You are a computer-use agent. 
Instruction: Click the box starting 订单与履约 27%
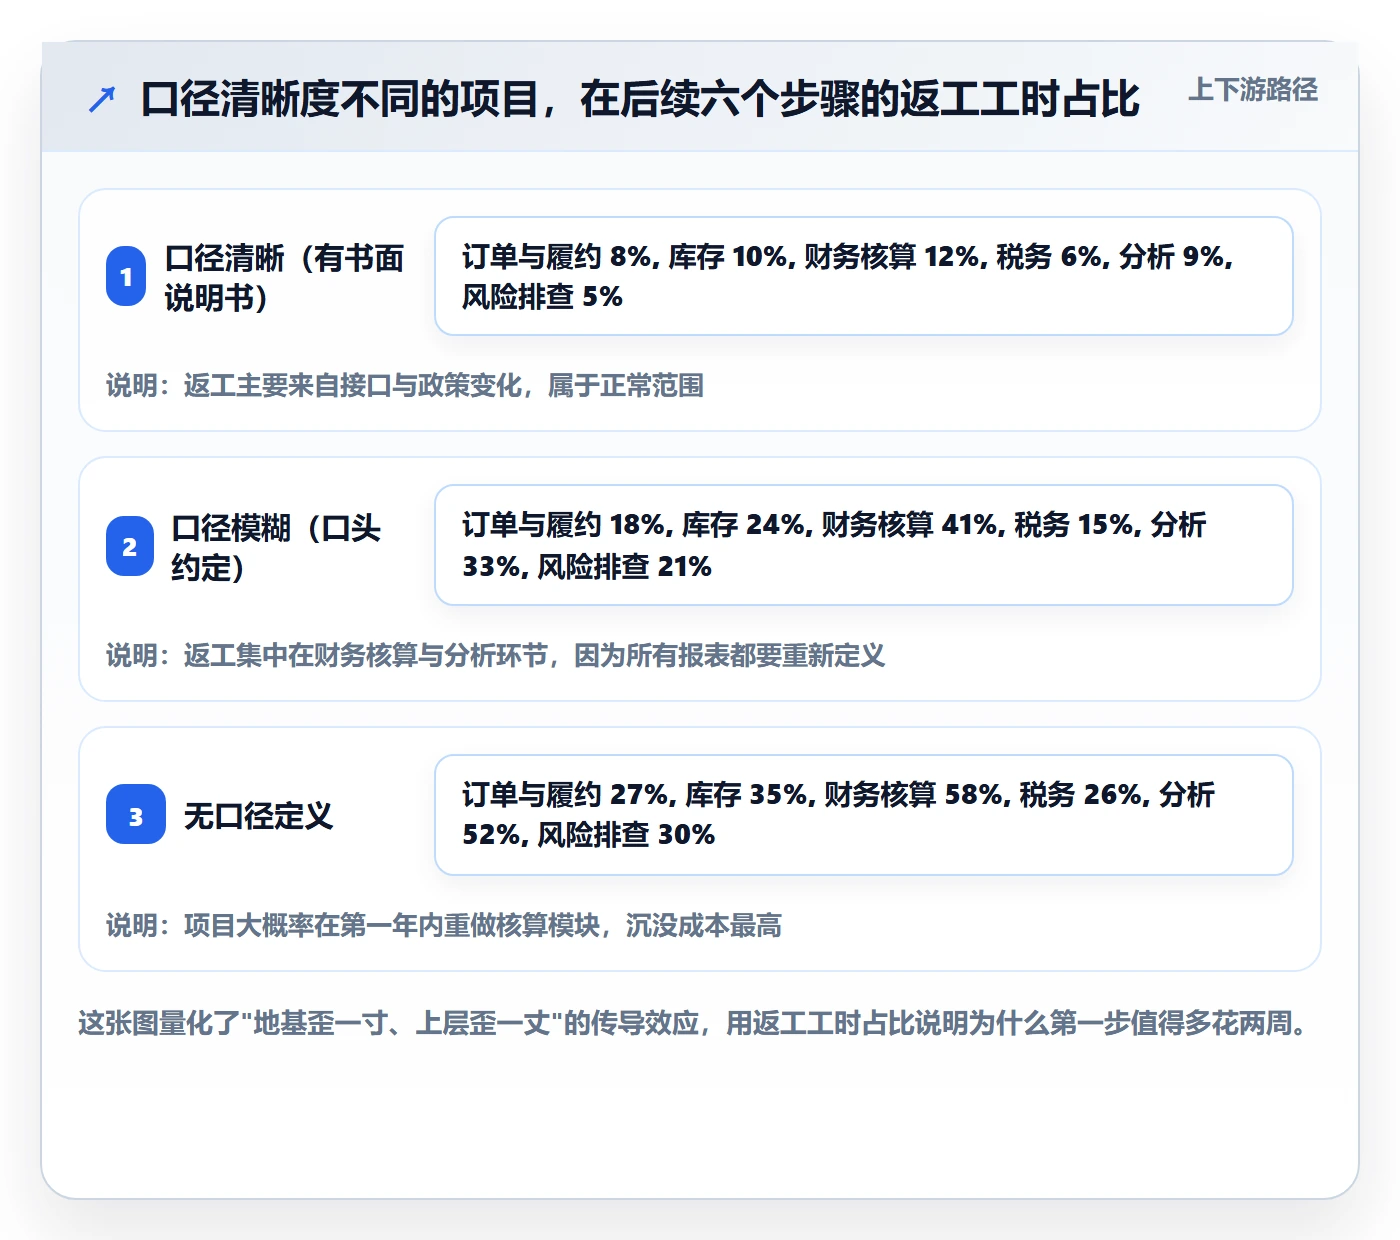click(864, 815)
